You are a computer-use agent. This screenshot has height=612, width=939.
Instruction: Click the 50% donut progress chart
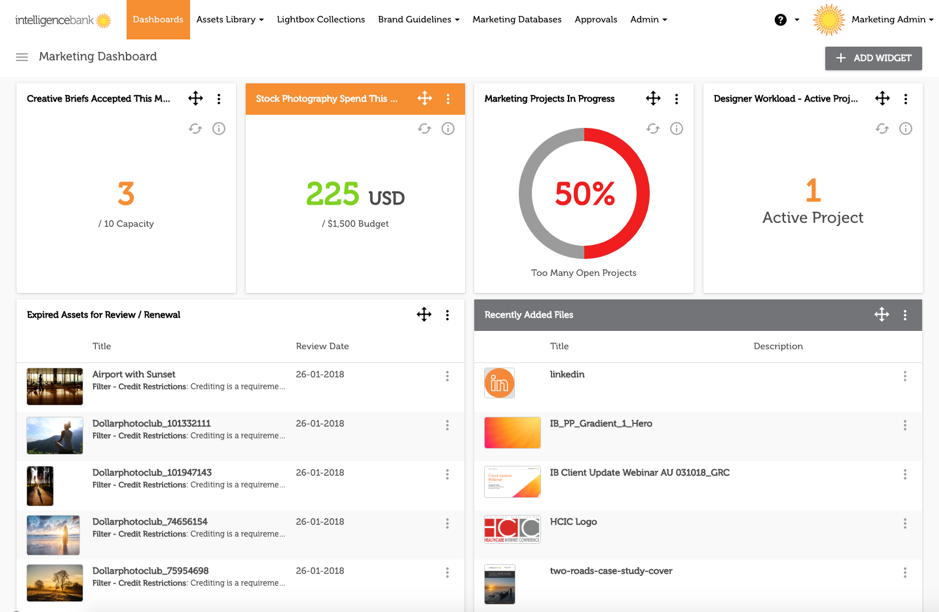(584, 194)
